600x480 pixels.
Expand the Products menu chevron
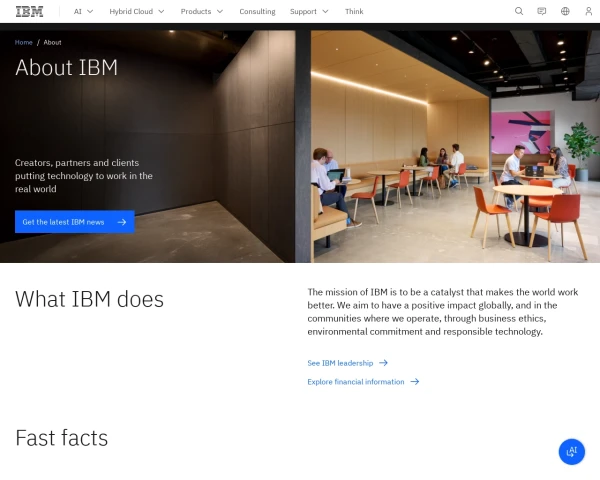220,11
